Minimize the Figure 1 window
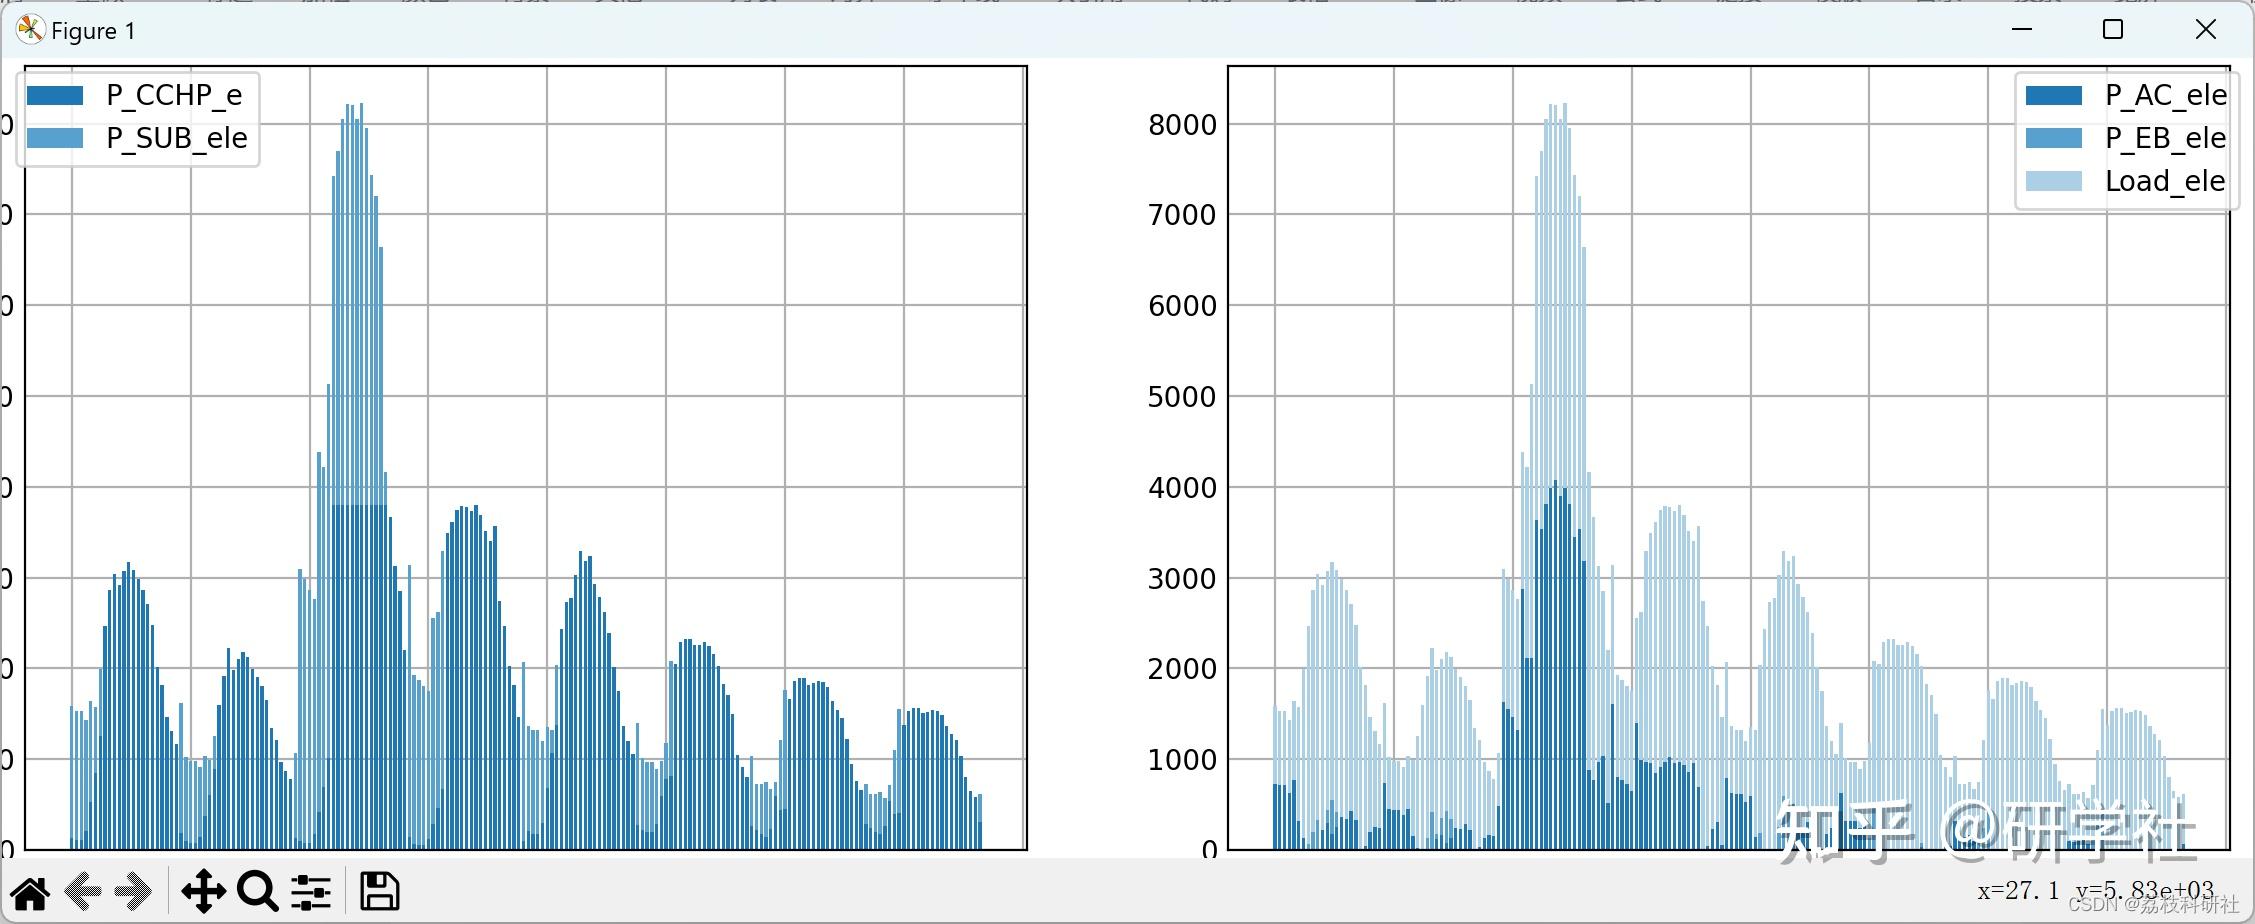The height and width of the screenshot is (924, 2255). click(2022, 30)
